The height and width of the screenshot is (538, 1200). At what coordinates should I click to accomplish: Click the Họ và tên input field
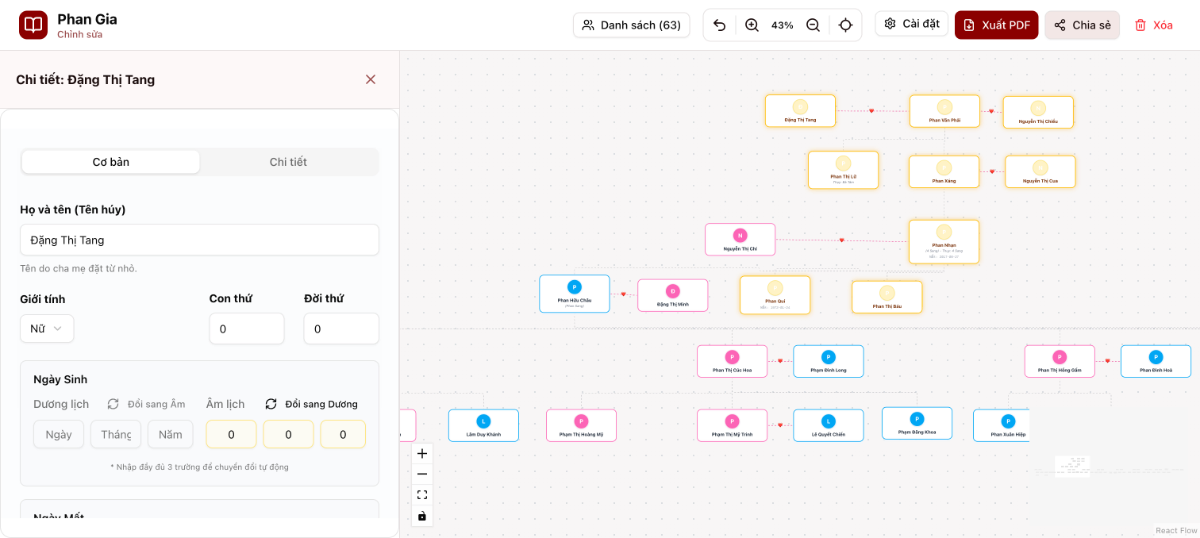tap(199, 240)
